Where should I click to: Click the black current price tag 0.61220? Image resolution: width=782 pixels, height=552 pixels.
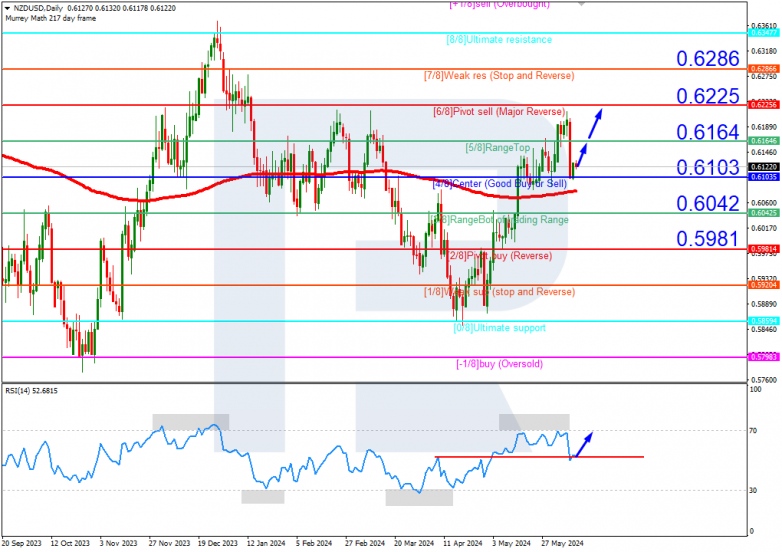tap(763, 167)
